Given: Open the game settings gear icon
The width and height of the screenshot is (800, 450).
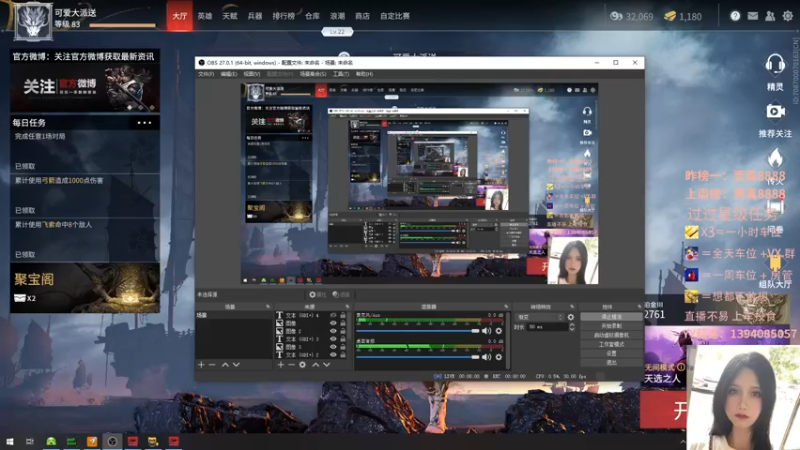Looking at the screenshot, I should click(787, 16).
